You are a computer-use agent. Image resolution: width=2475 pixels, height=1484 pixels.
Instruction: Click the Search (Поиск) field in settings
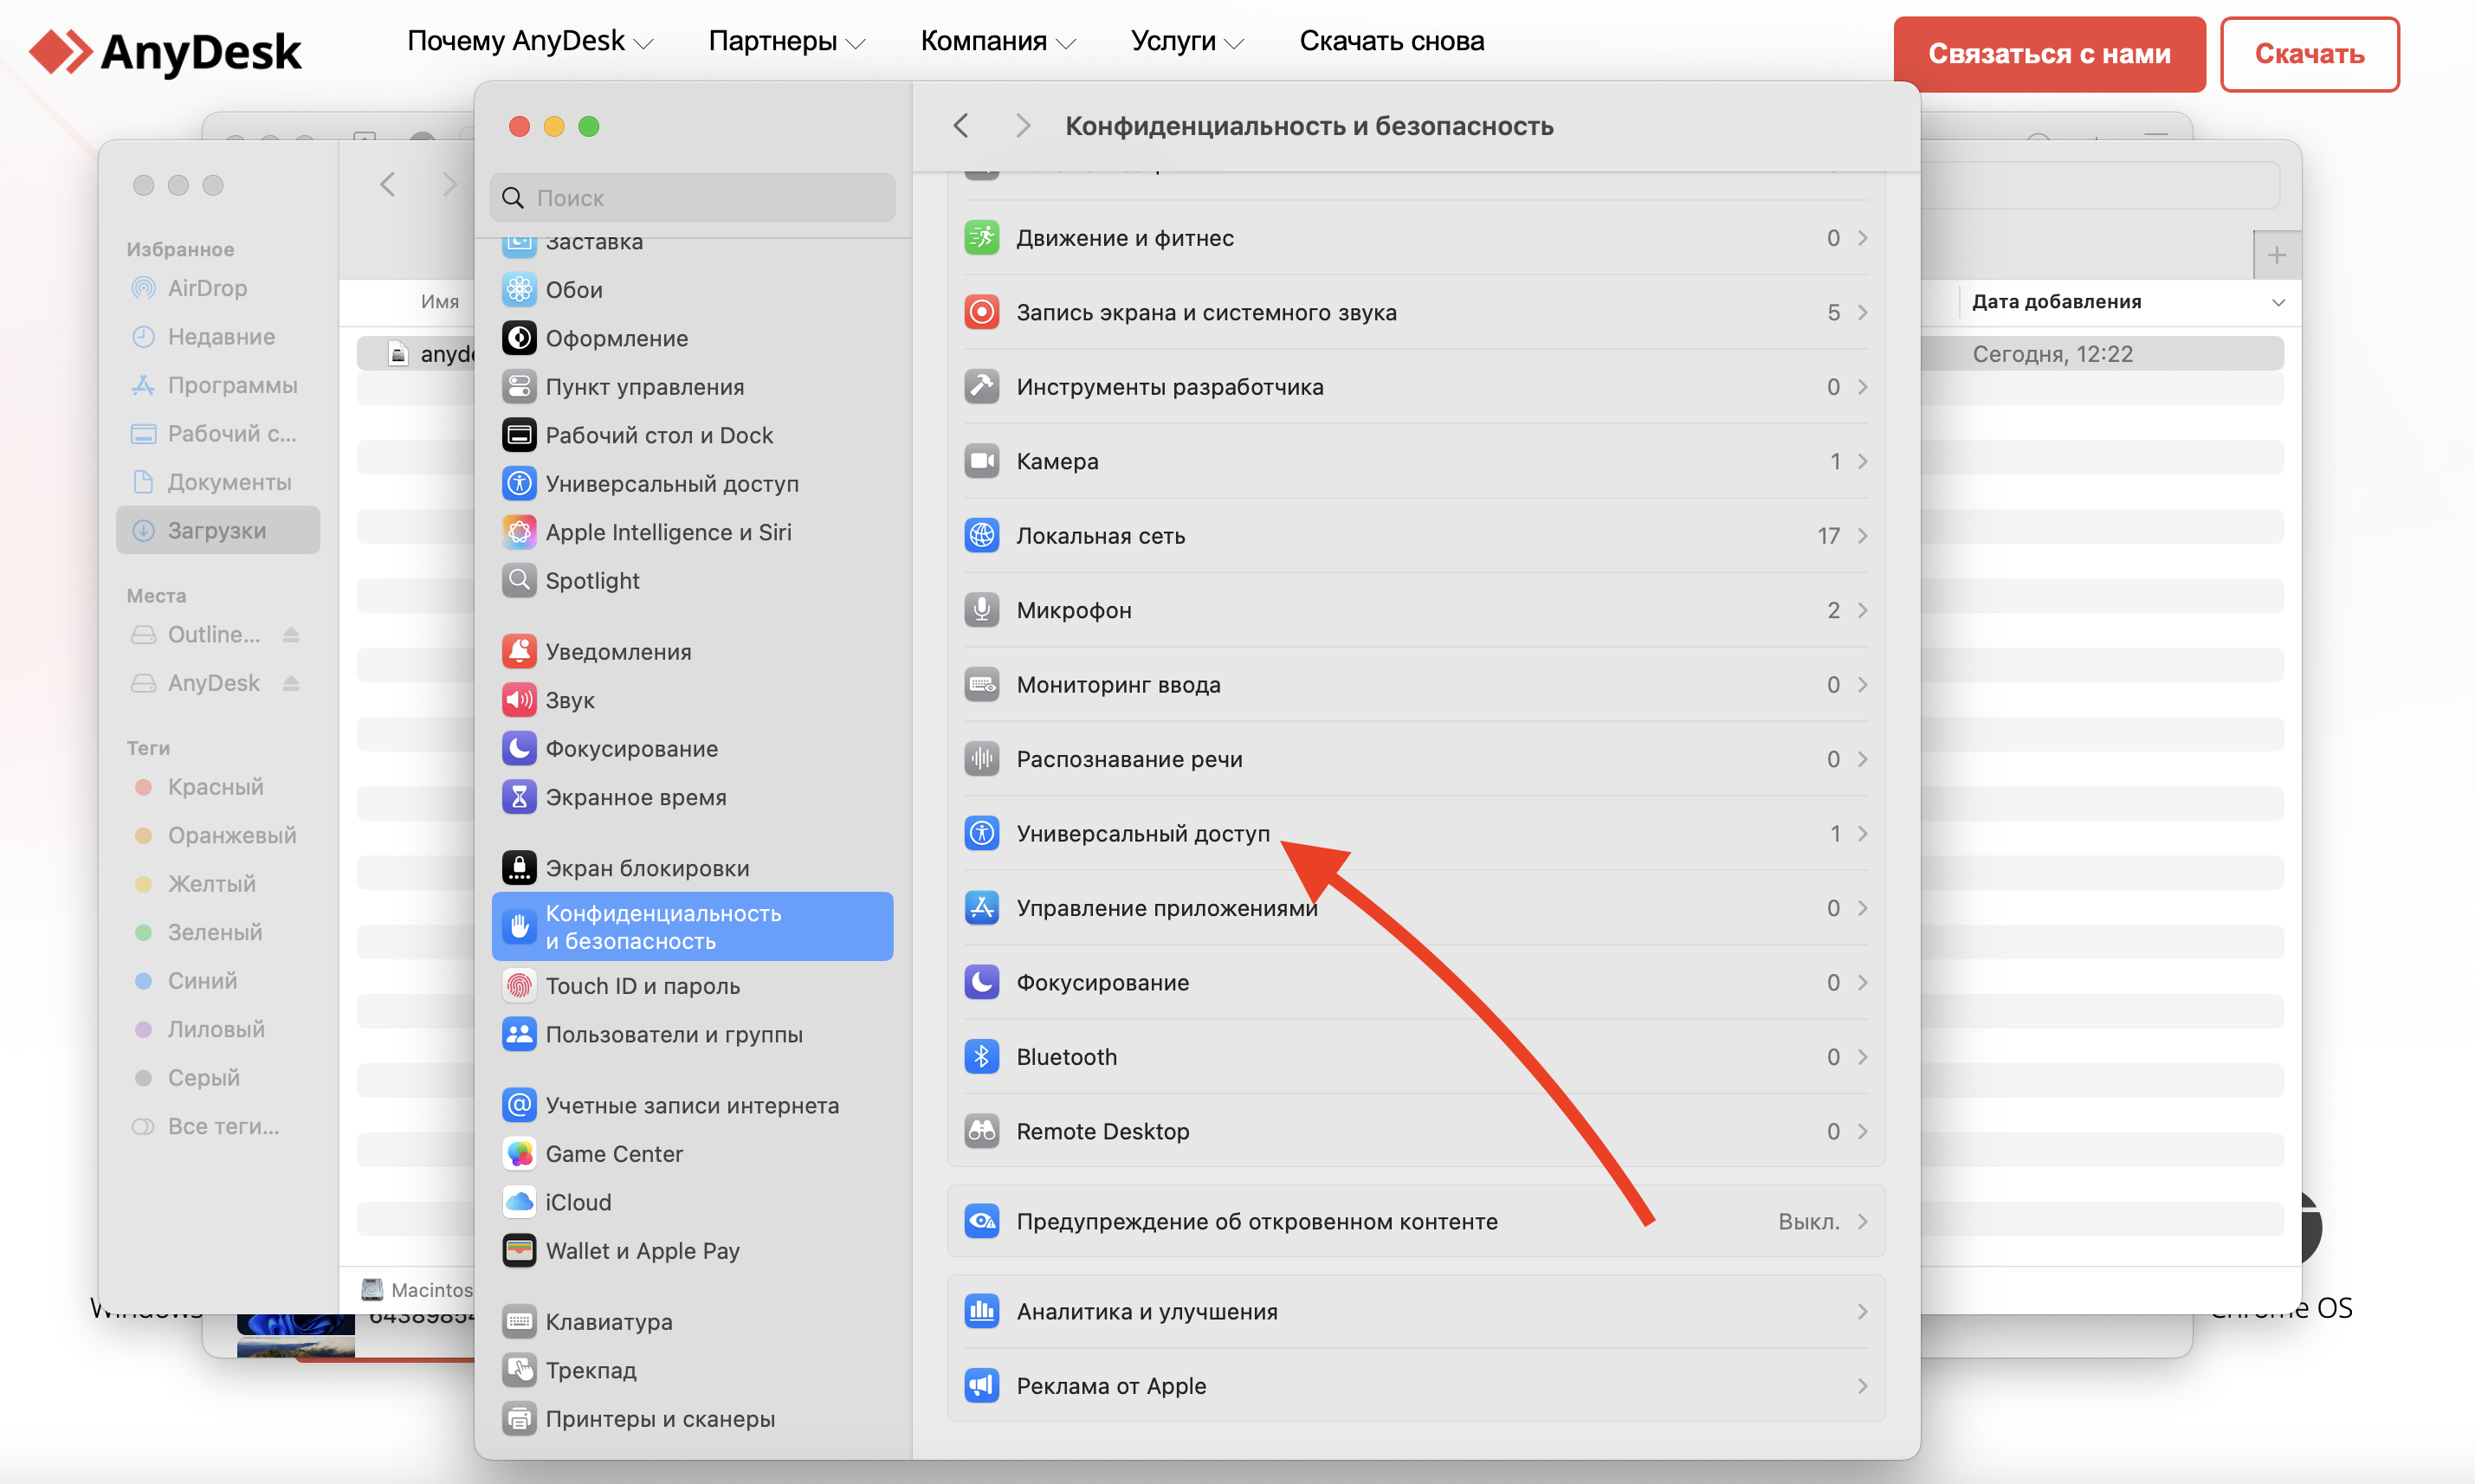coord(692,198)
